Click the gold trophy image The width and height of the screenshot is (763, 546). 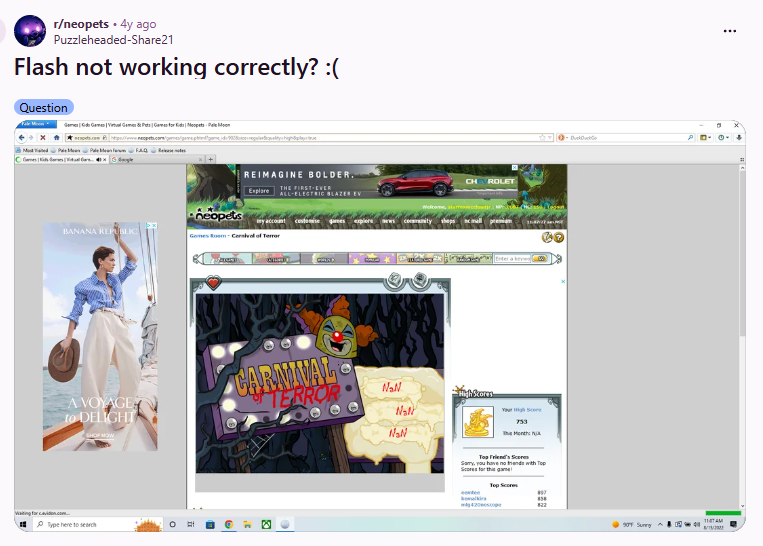pos(478,421)
